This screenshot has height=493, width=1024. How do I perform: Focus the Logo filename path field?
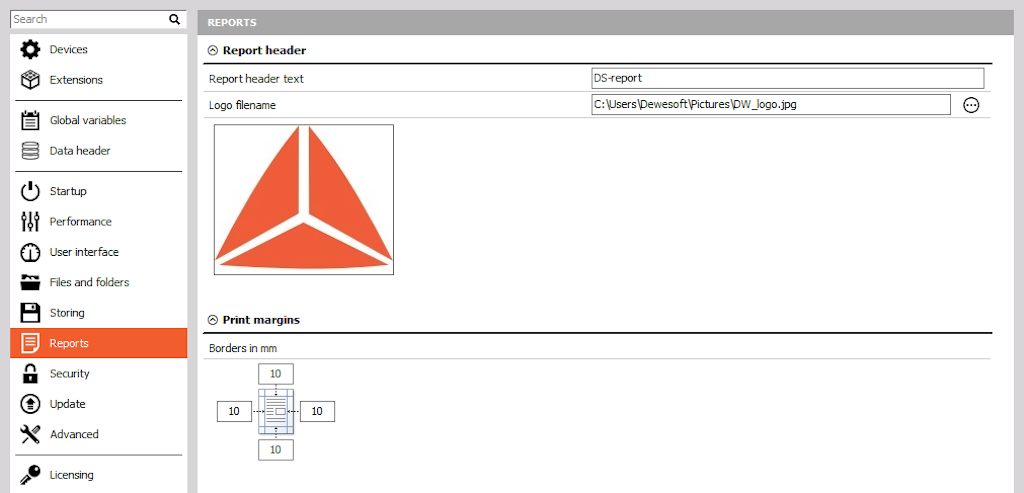coord(771,104)
